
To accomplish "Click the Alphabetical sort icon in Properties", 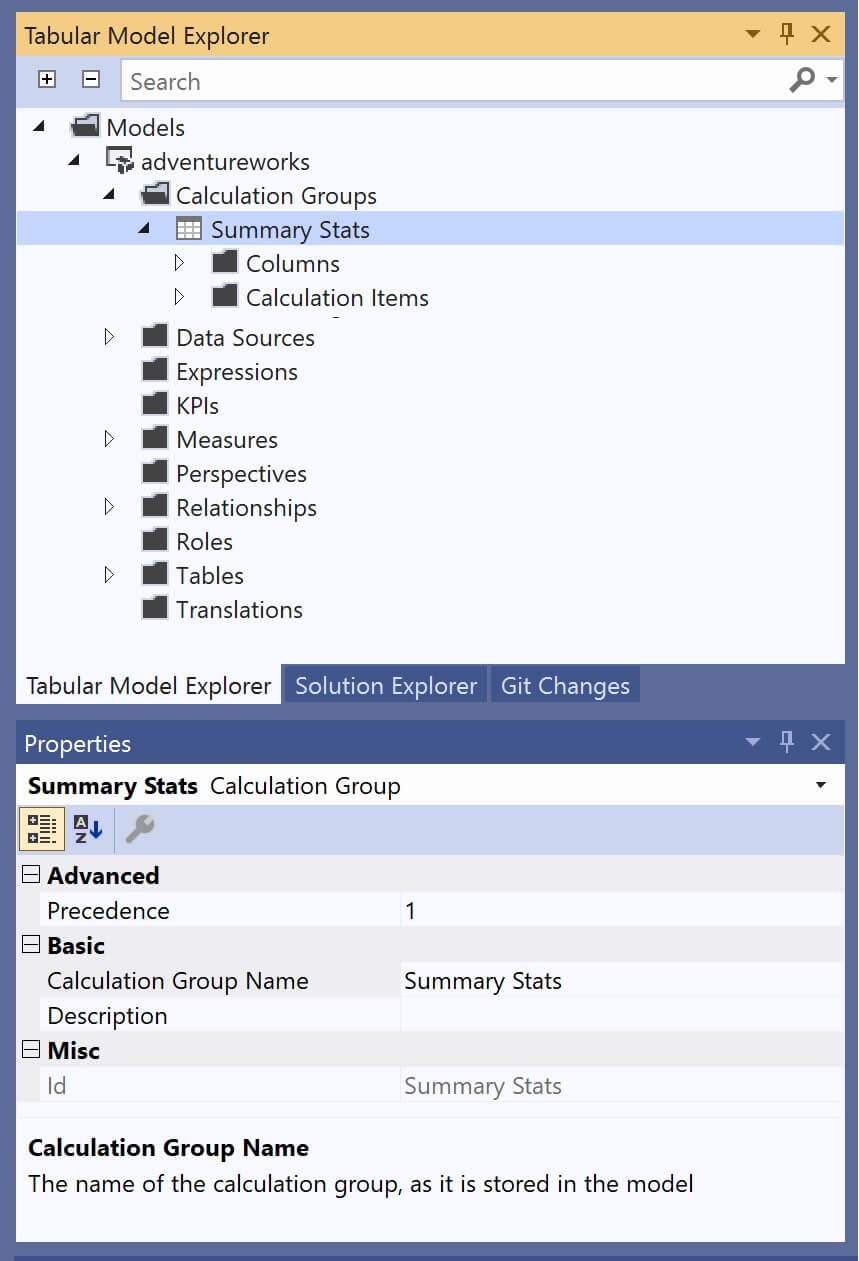I will click(x=88, y=829).
